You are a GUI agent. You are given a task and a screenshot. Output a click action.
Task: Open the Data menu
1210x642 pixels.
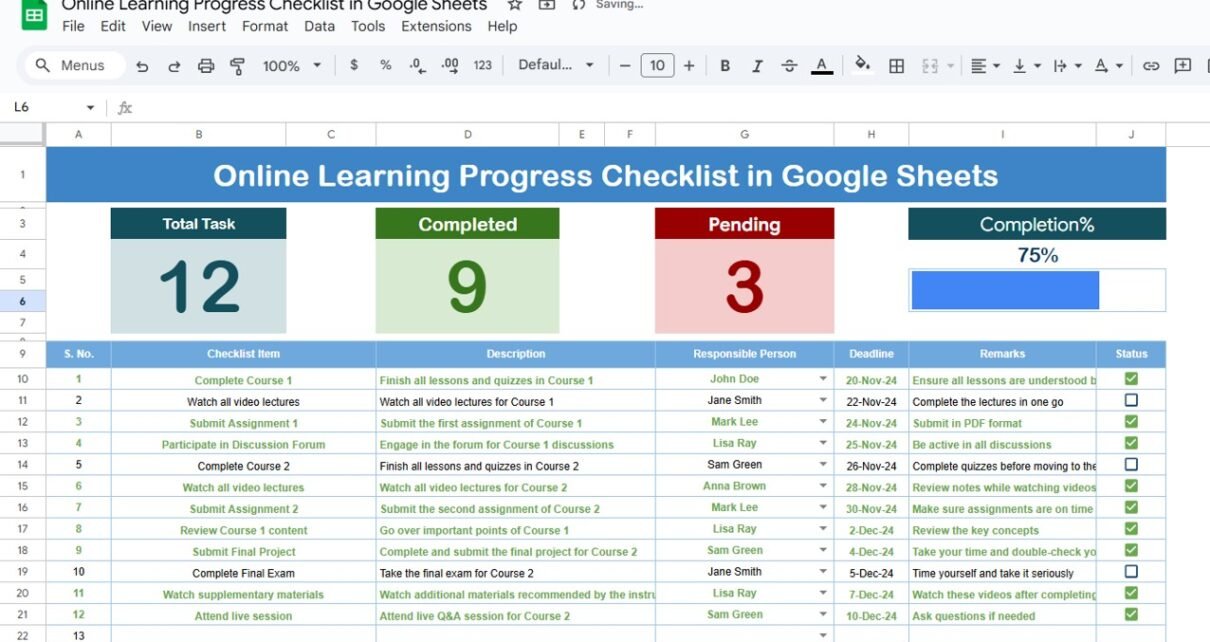[319, 26]
